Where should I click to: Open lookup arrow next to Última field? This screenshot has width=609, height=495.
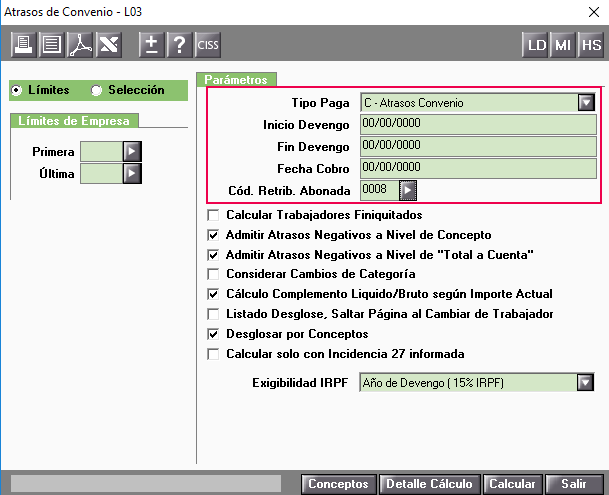coord(132,173)
